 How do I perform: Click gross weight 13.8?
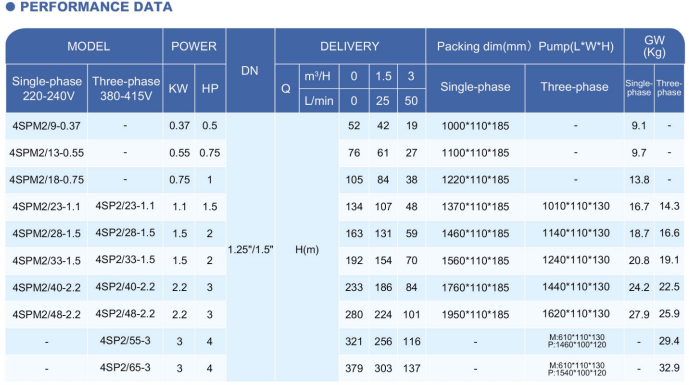click(x=639, y=180)
